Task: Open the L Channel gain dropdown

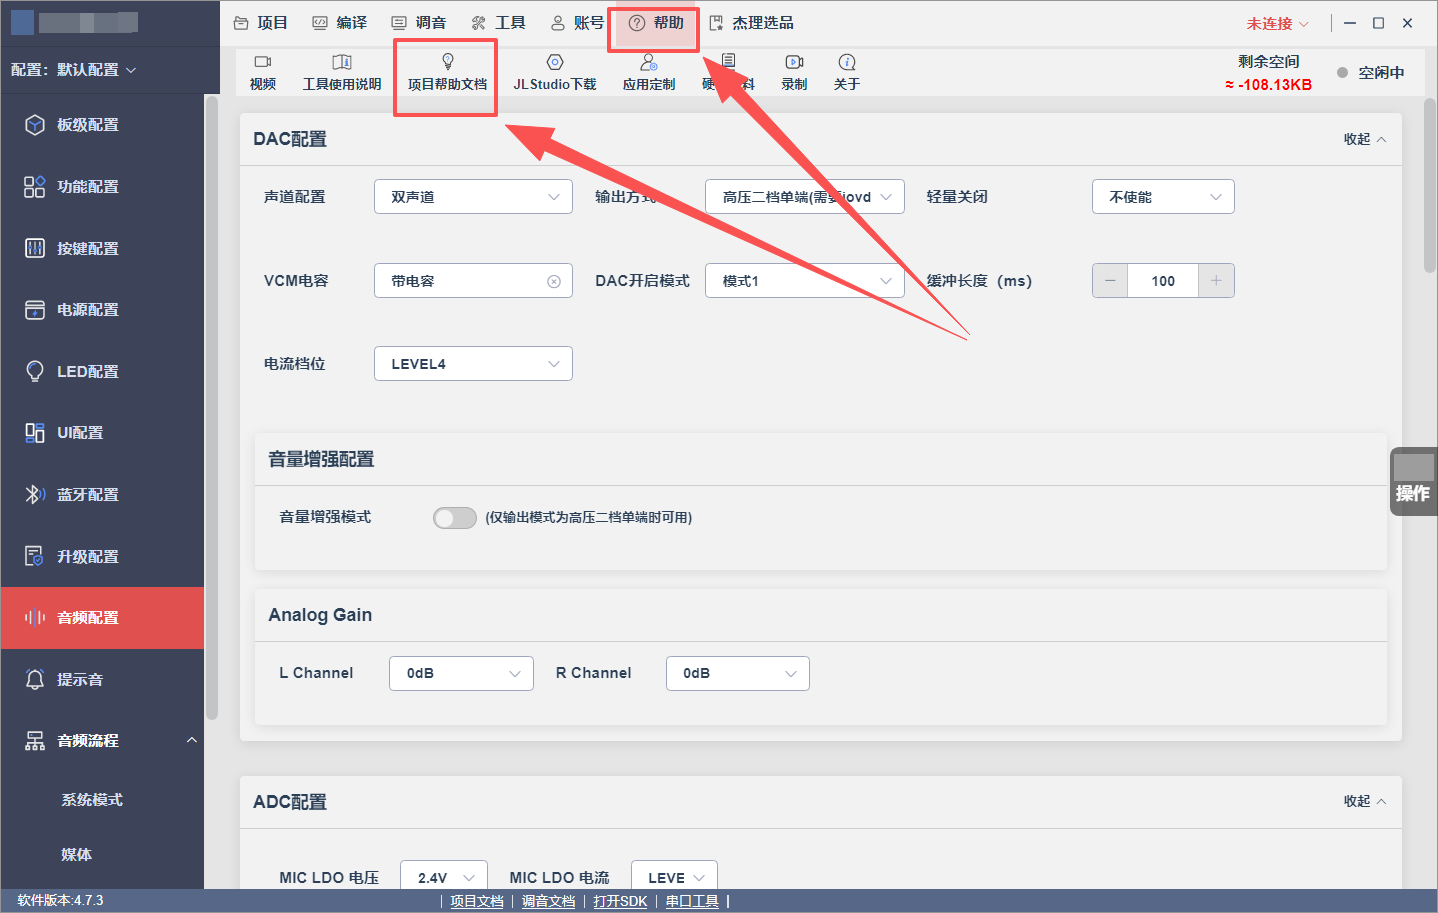Action: (461, 674)
